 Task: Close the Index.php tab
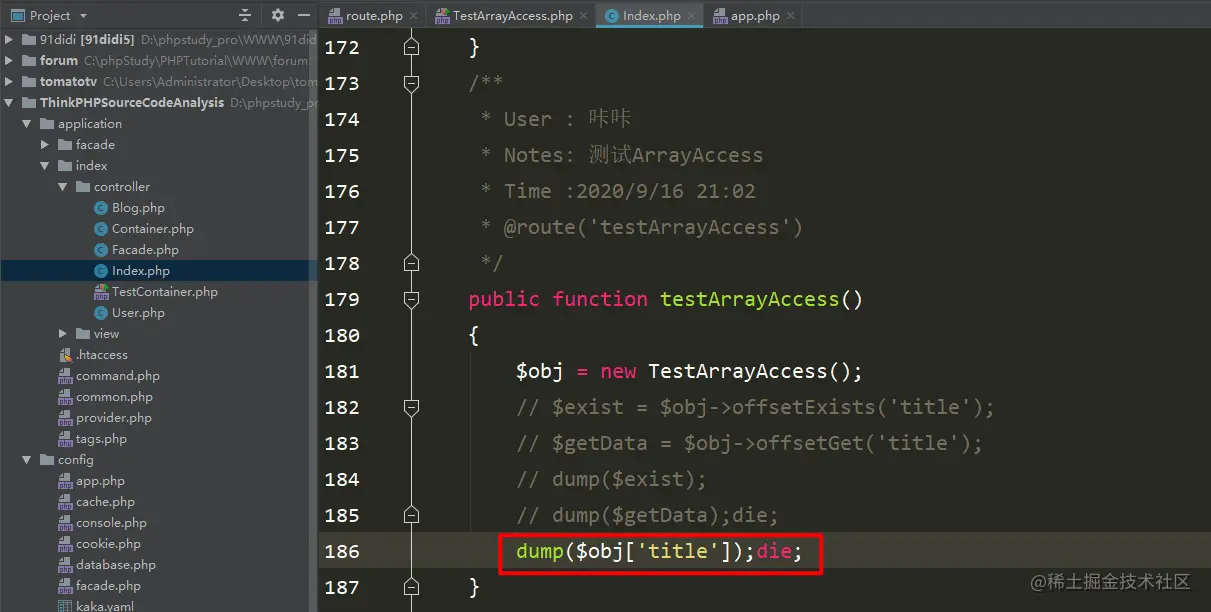(691, 16)
